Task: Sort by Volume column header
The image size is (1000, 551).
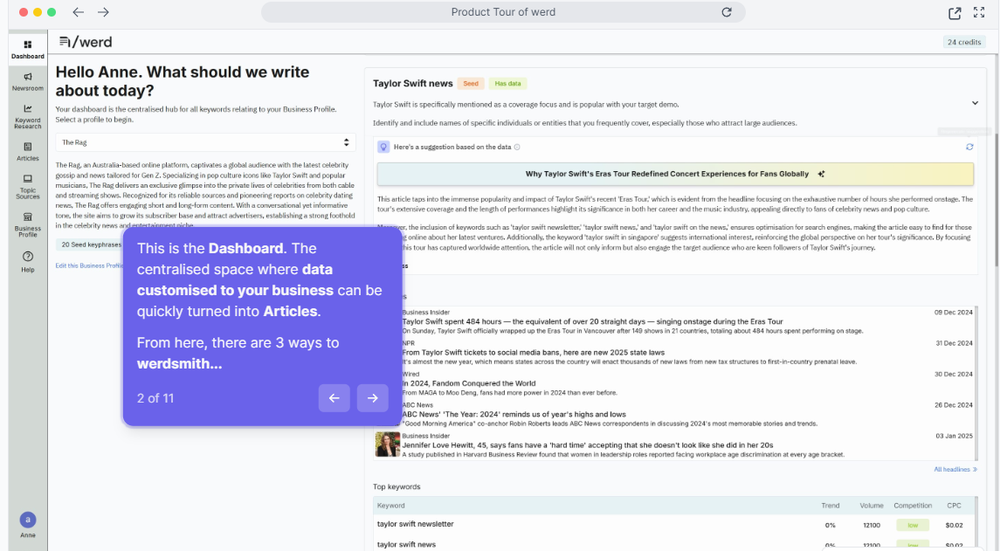Action: coord(871,505)
